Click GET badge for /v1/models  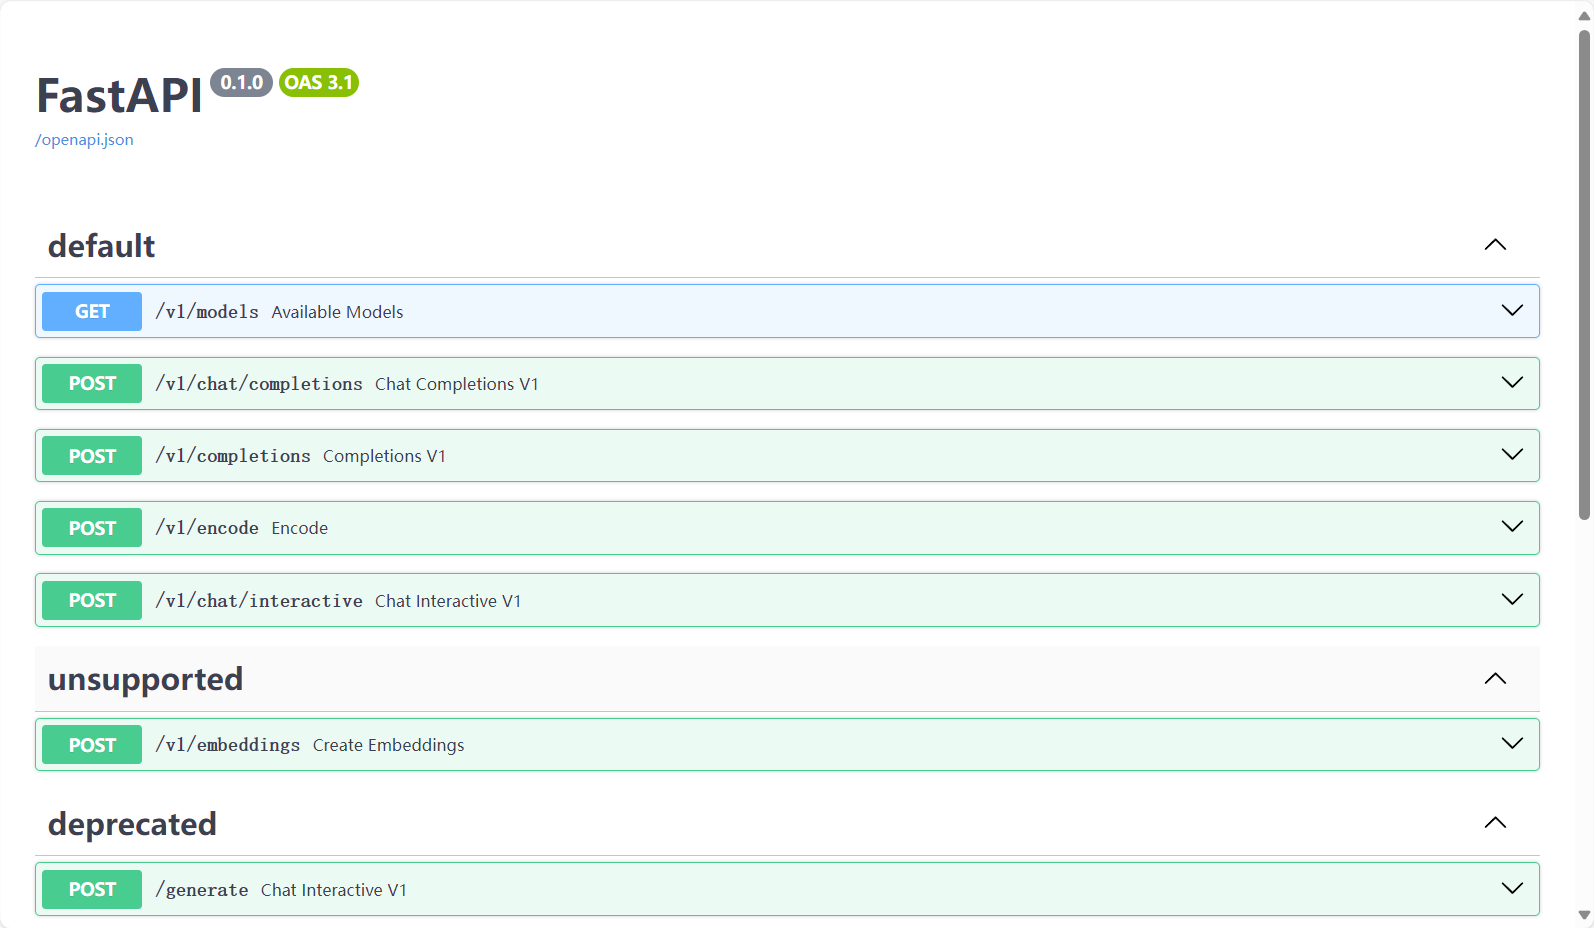[x=92, y=311]
